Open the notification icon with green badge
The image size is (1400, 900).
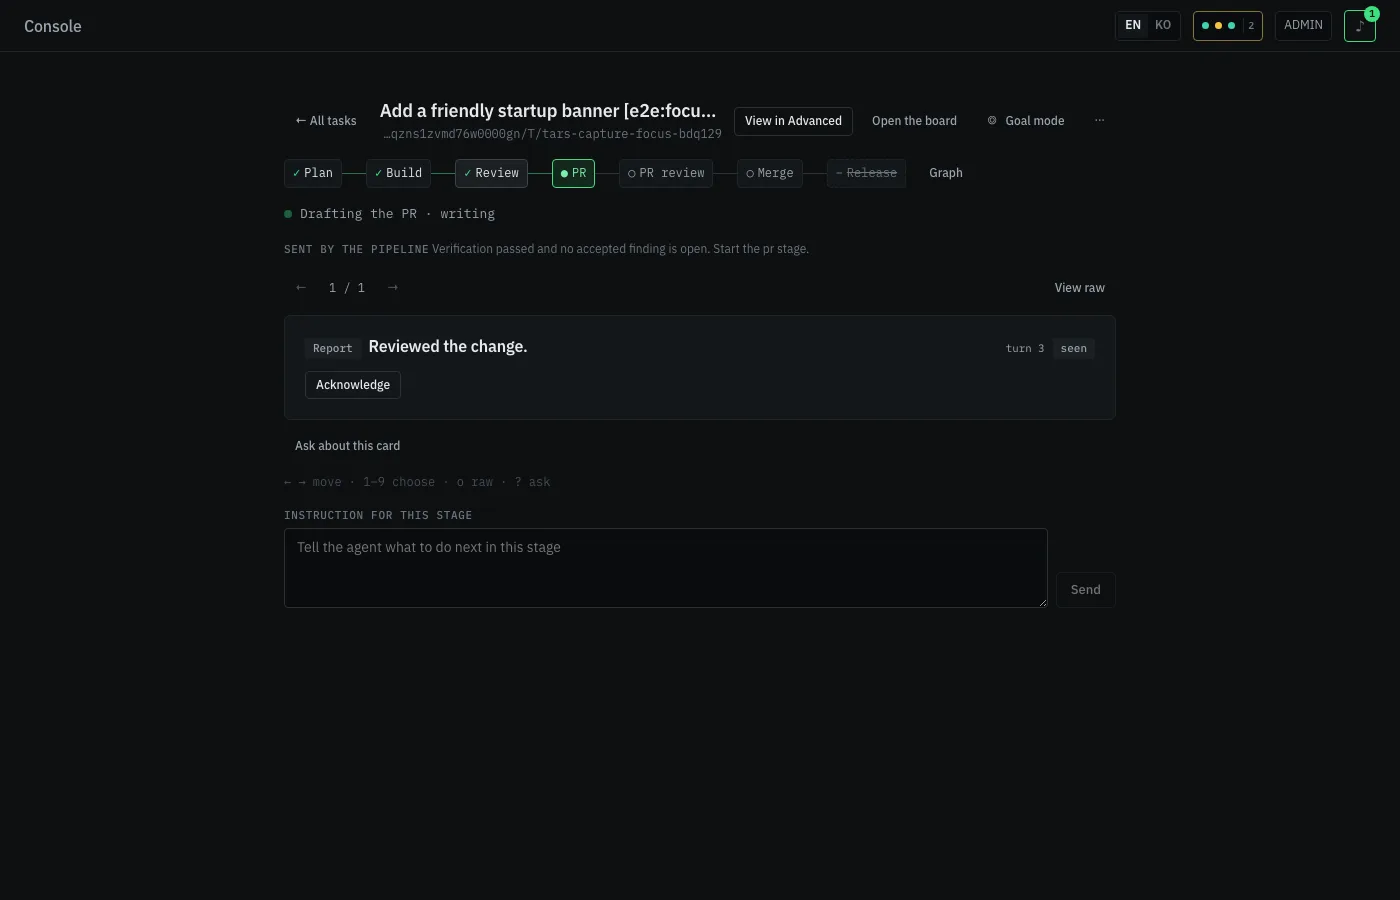point(1359,26)
